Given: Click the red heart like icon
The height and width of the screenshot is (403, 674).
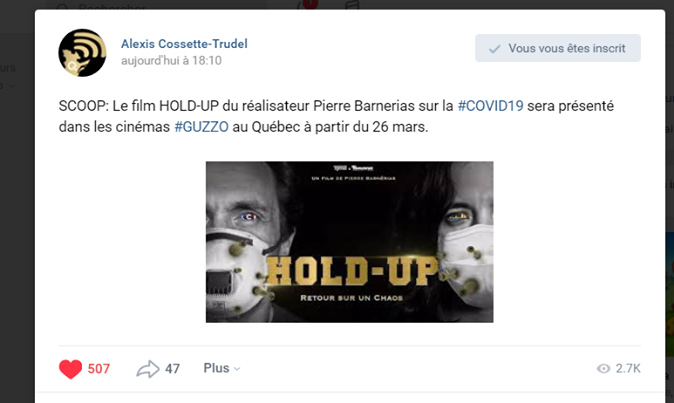Looking at the screenshot, I should 70,369.
